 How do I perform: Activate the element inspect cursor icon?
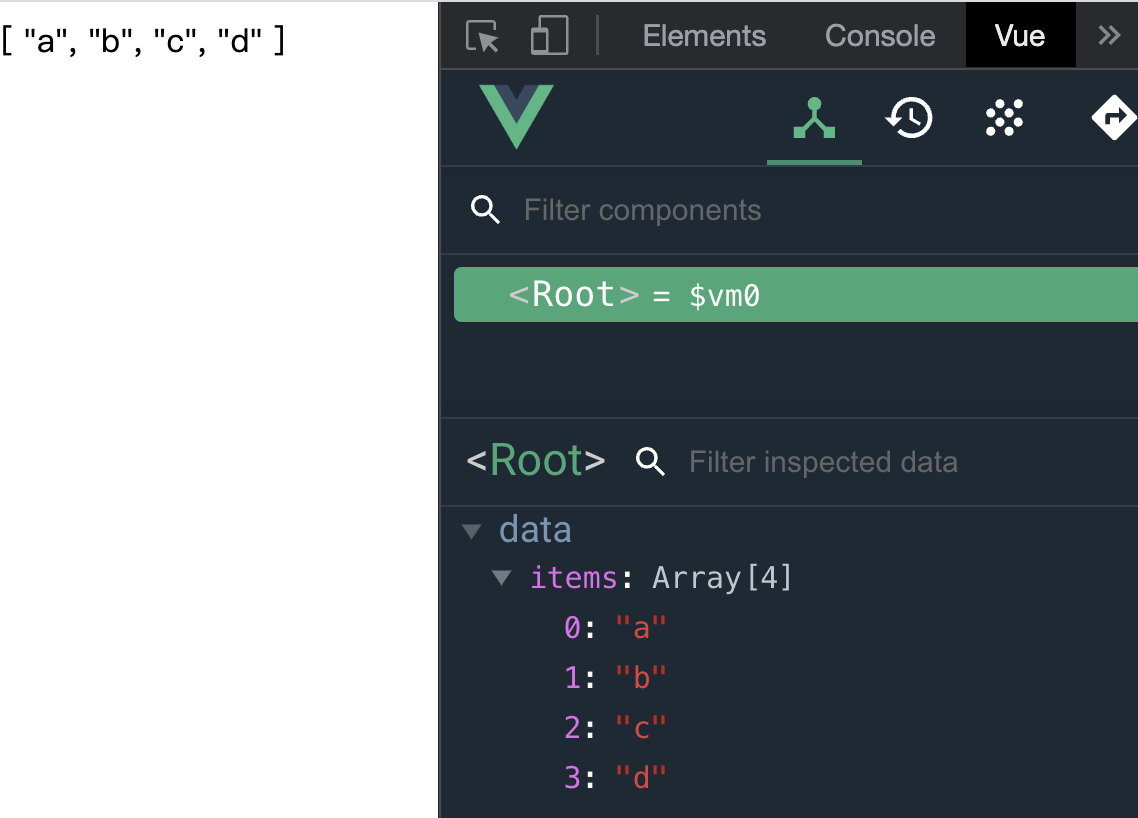483,34
